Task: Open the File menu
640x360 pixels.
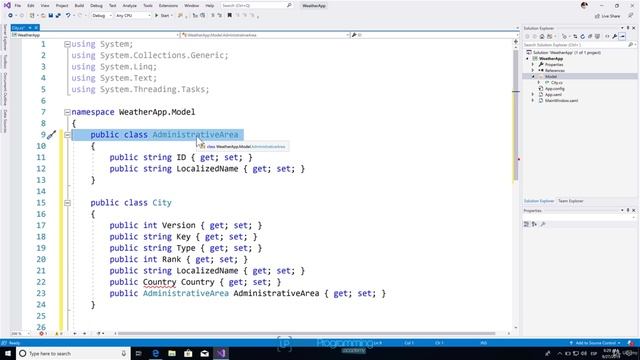Action: point(18,6)
